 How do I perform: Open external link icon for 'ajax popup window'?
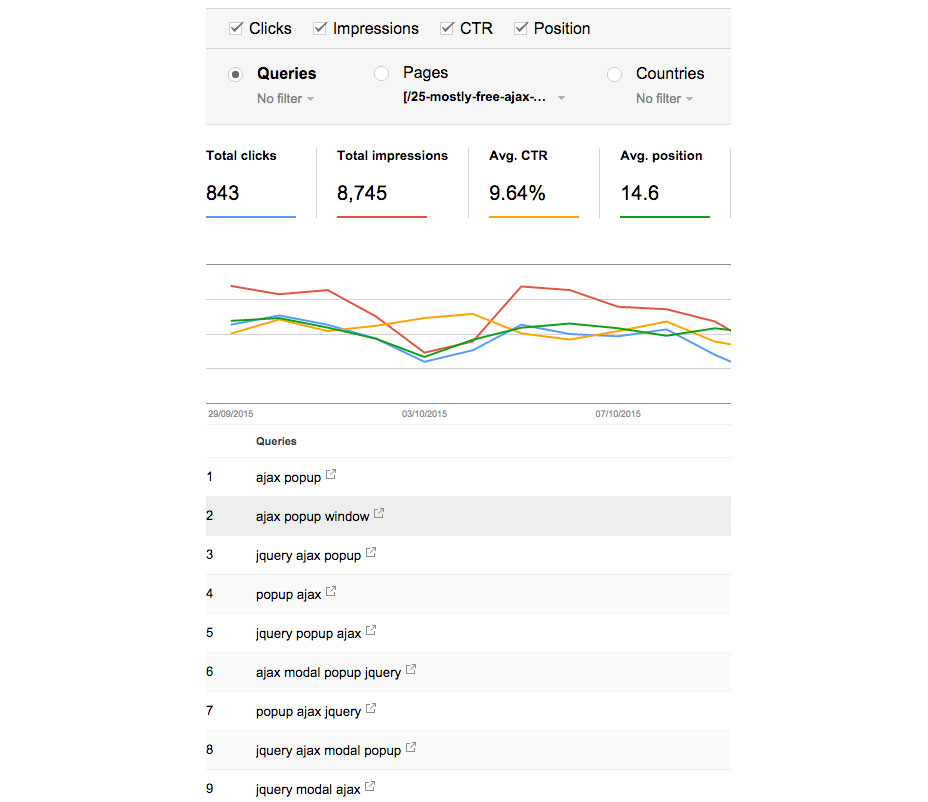click(x=379, y=513)
